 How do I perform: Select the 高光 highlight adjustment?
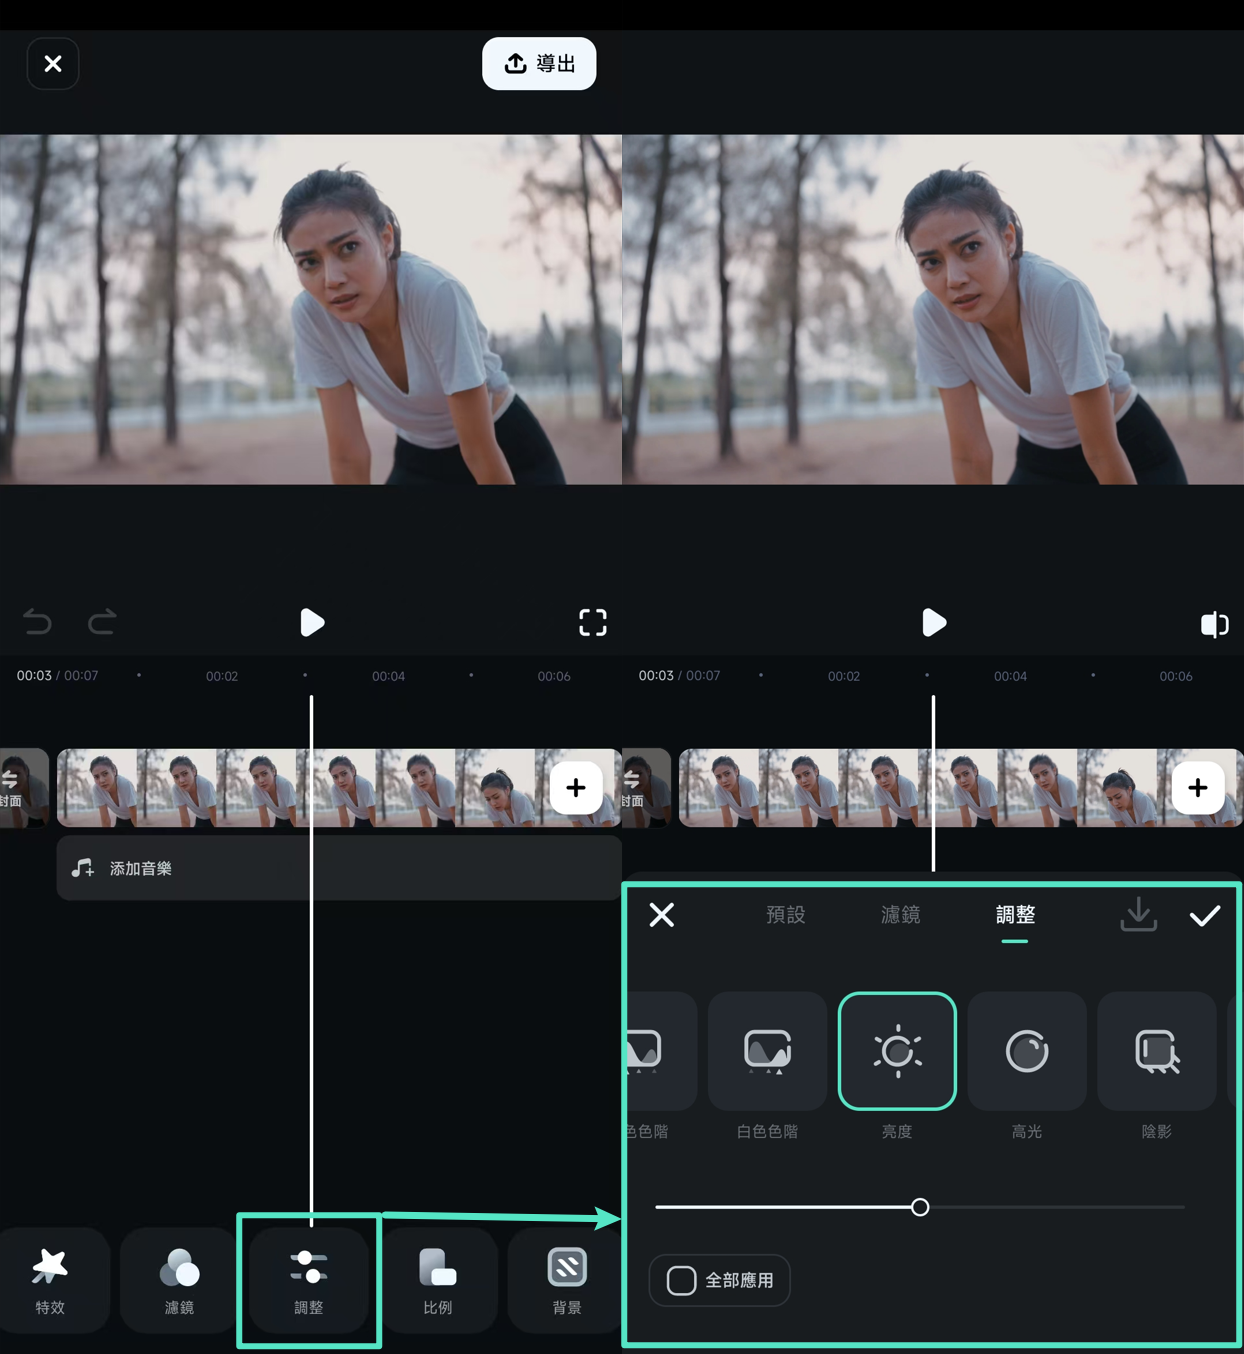pos(1027,1052)
